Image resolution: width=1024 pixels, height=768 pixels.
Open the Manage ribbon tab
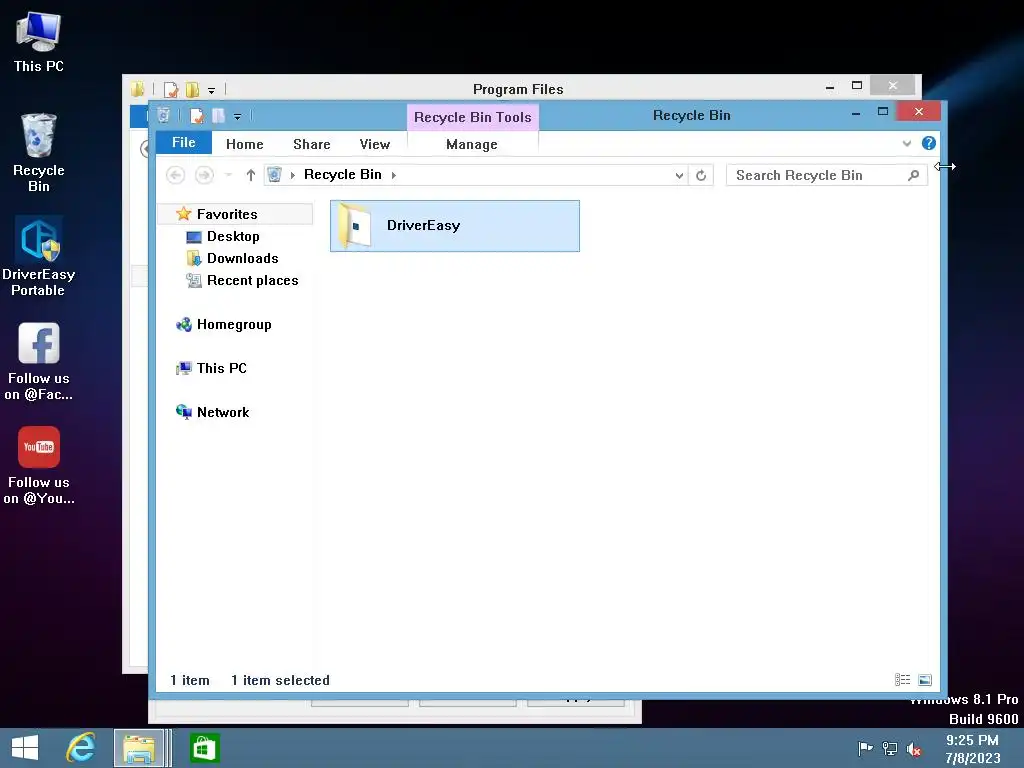point(472,144)
